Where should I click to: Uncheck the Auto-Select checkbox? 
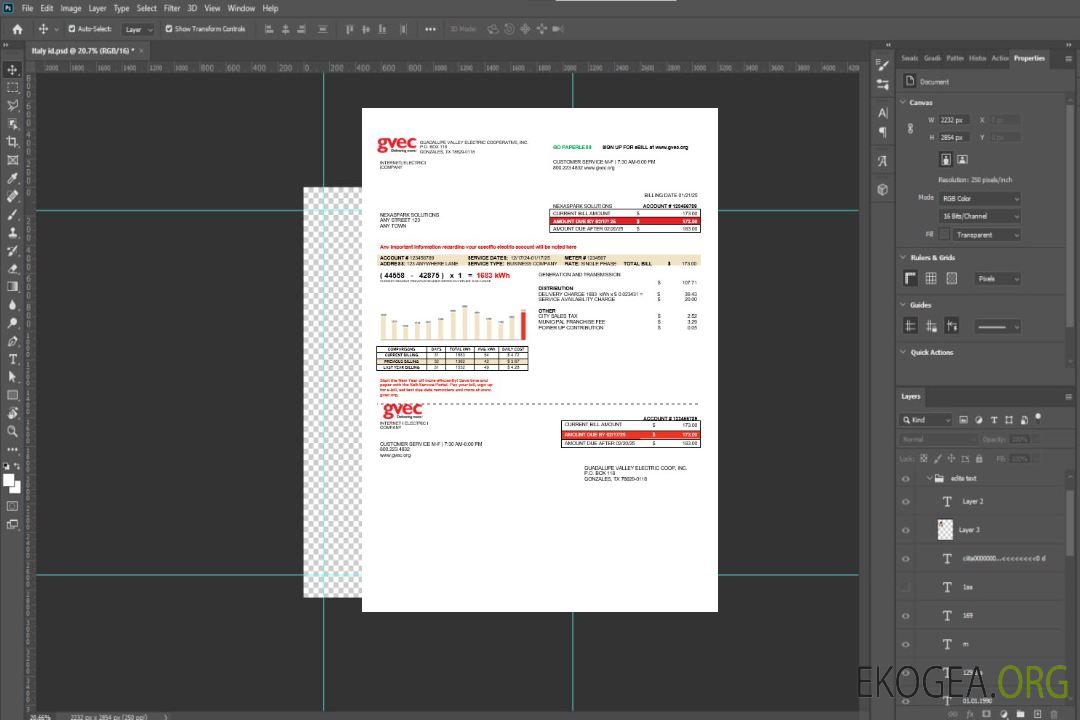[72, 29]
